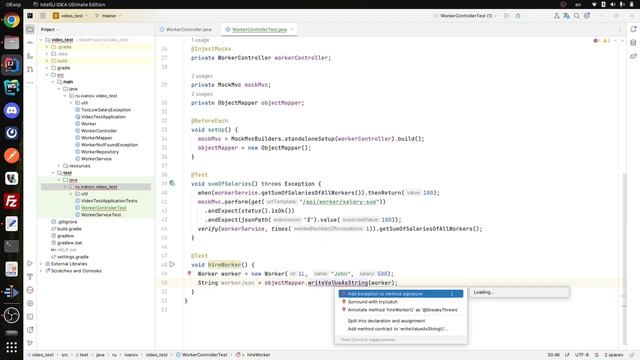The height and width of the screenshot is (360, 640).
Task: Click the error count indicator in editor corner
Action: click(597, 41)
